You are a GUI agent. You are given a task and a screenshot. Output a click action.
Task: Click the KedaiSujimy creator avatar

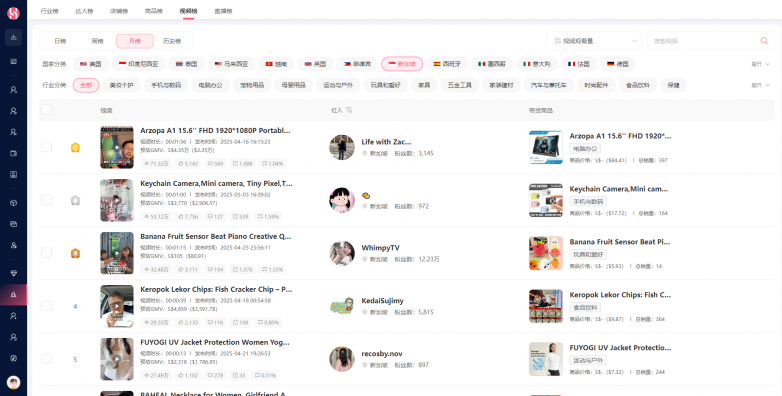[x=342, y=306]
